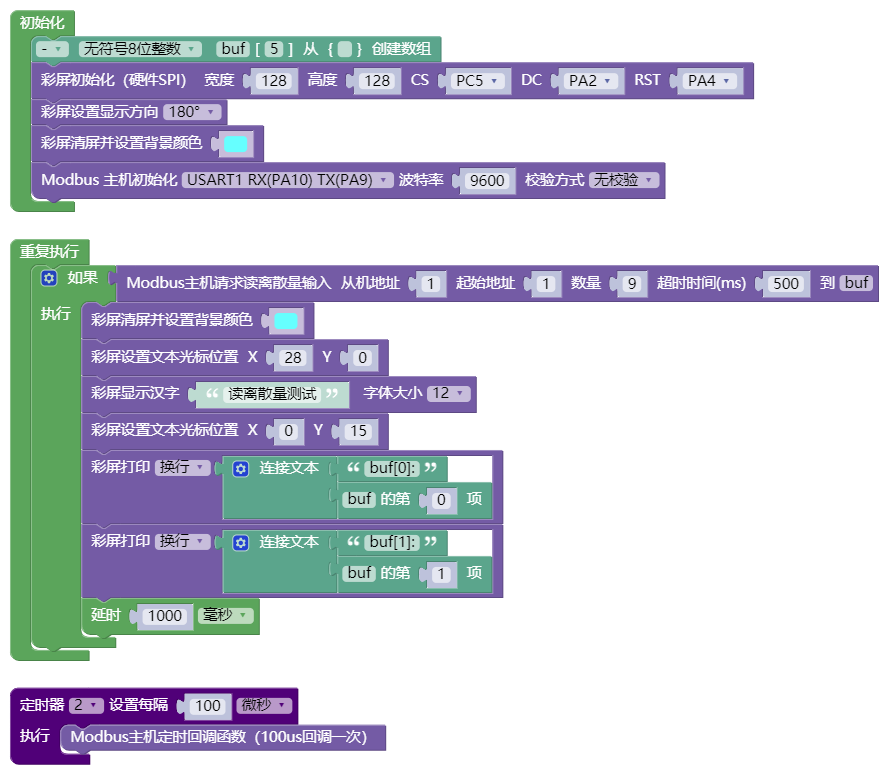Select the 180° display direction dropdown
The width and height of the screenshot is (889, 775).
point(192,112)
